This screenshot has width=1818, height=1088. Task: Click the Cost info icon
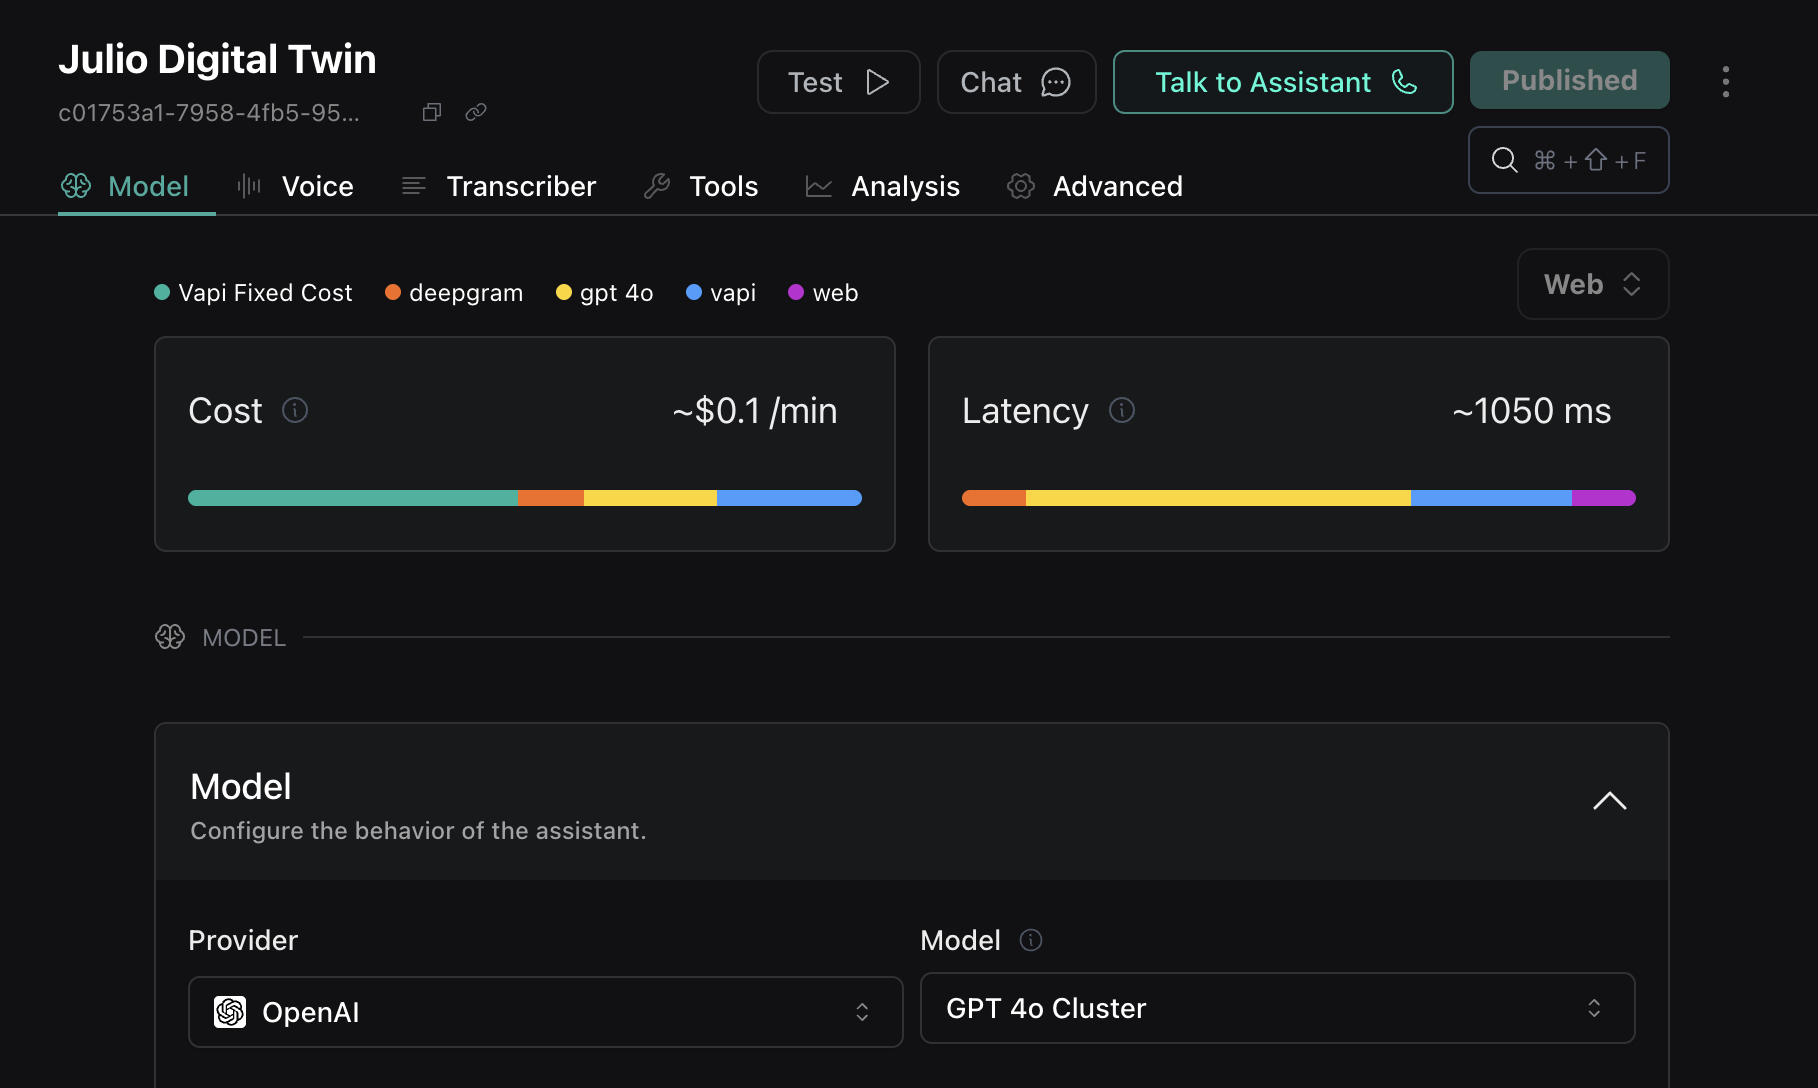point(295,410)
